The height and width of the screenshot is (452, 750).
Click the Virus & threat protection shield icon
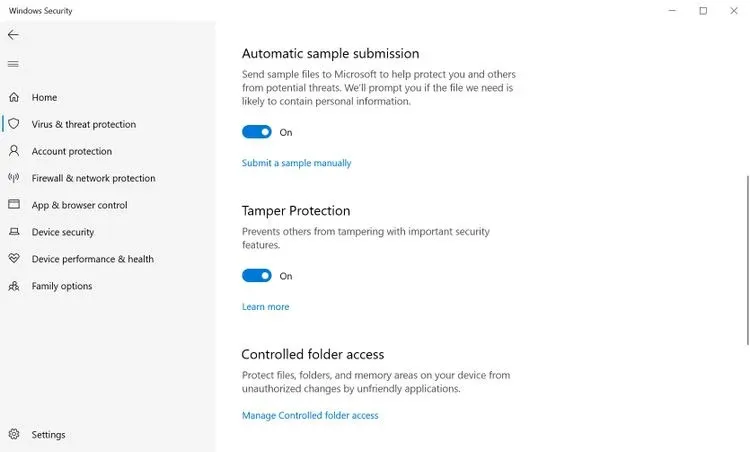coord(14,125)
